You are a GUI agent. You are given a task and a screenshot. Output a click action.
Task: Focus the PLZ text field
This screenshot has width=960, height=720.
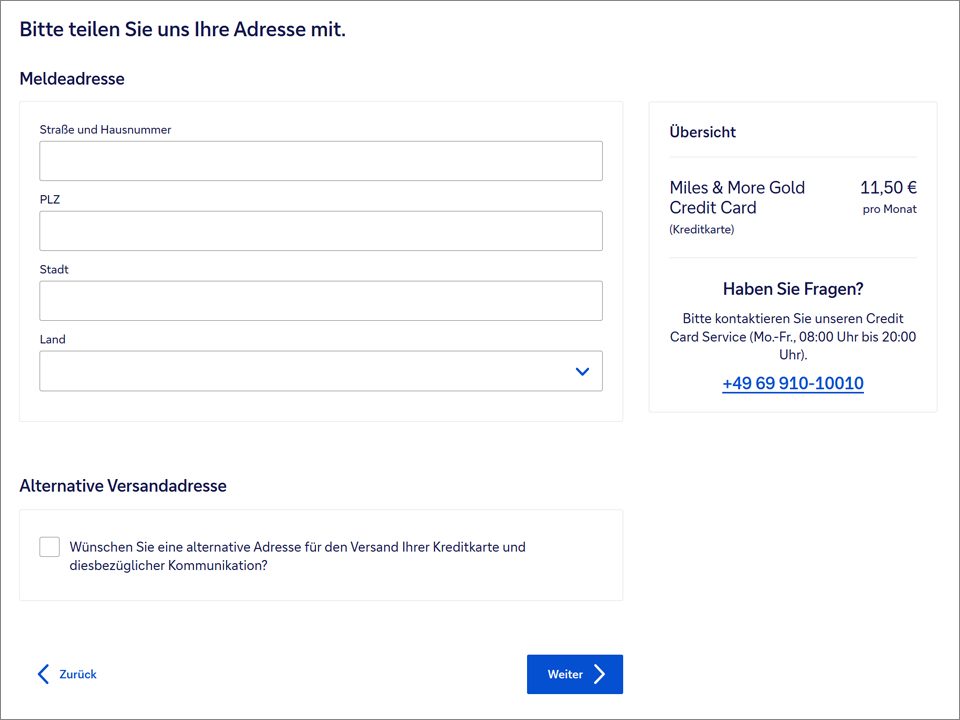(x=320, y=231)
